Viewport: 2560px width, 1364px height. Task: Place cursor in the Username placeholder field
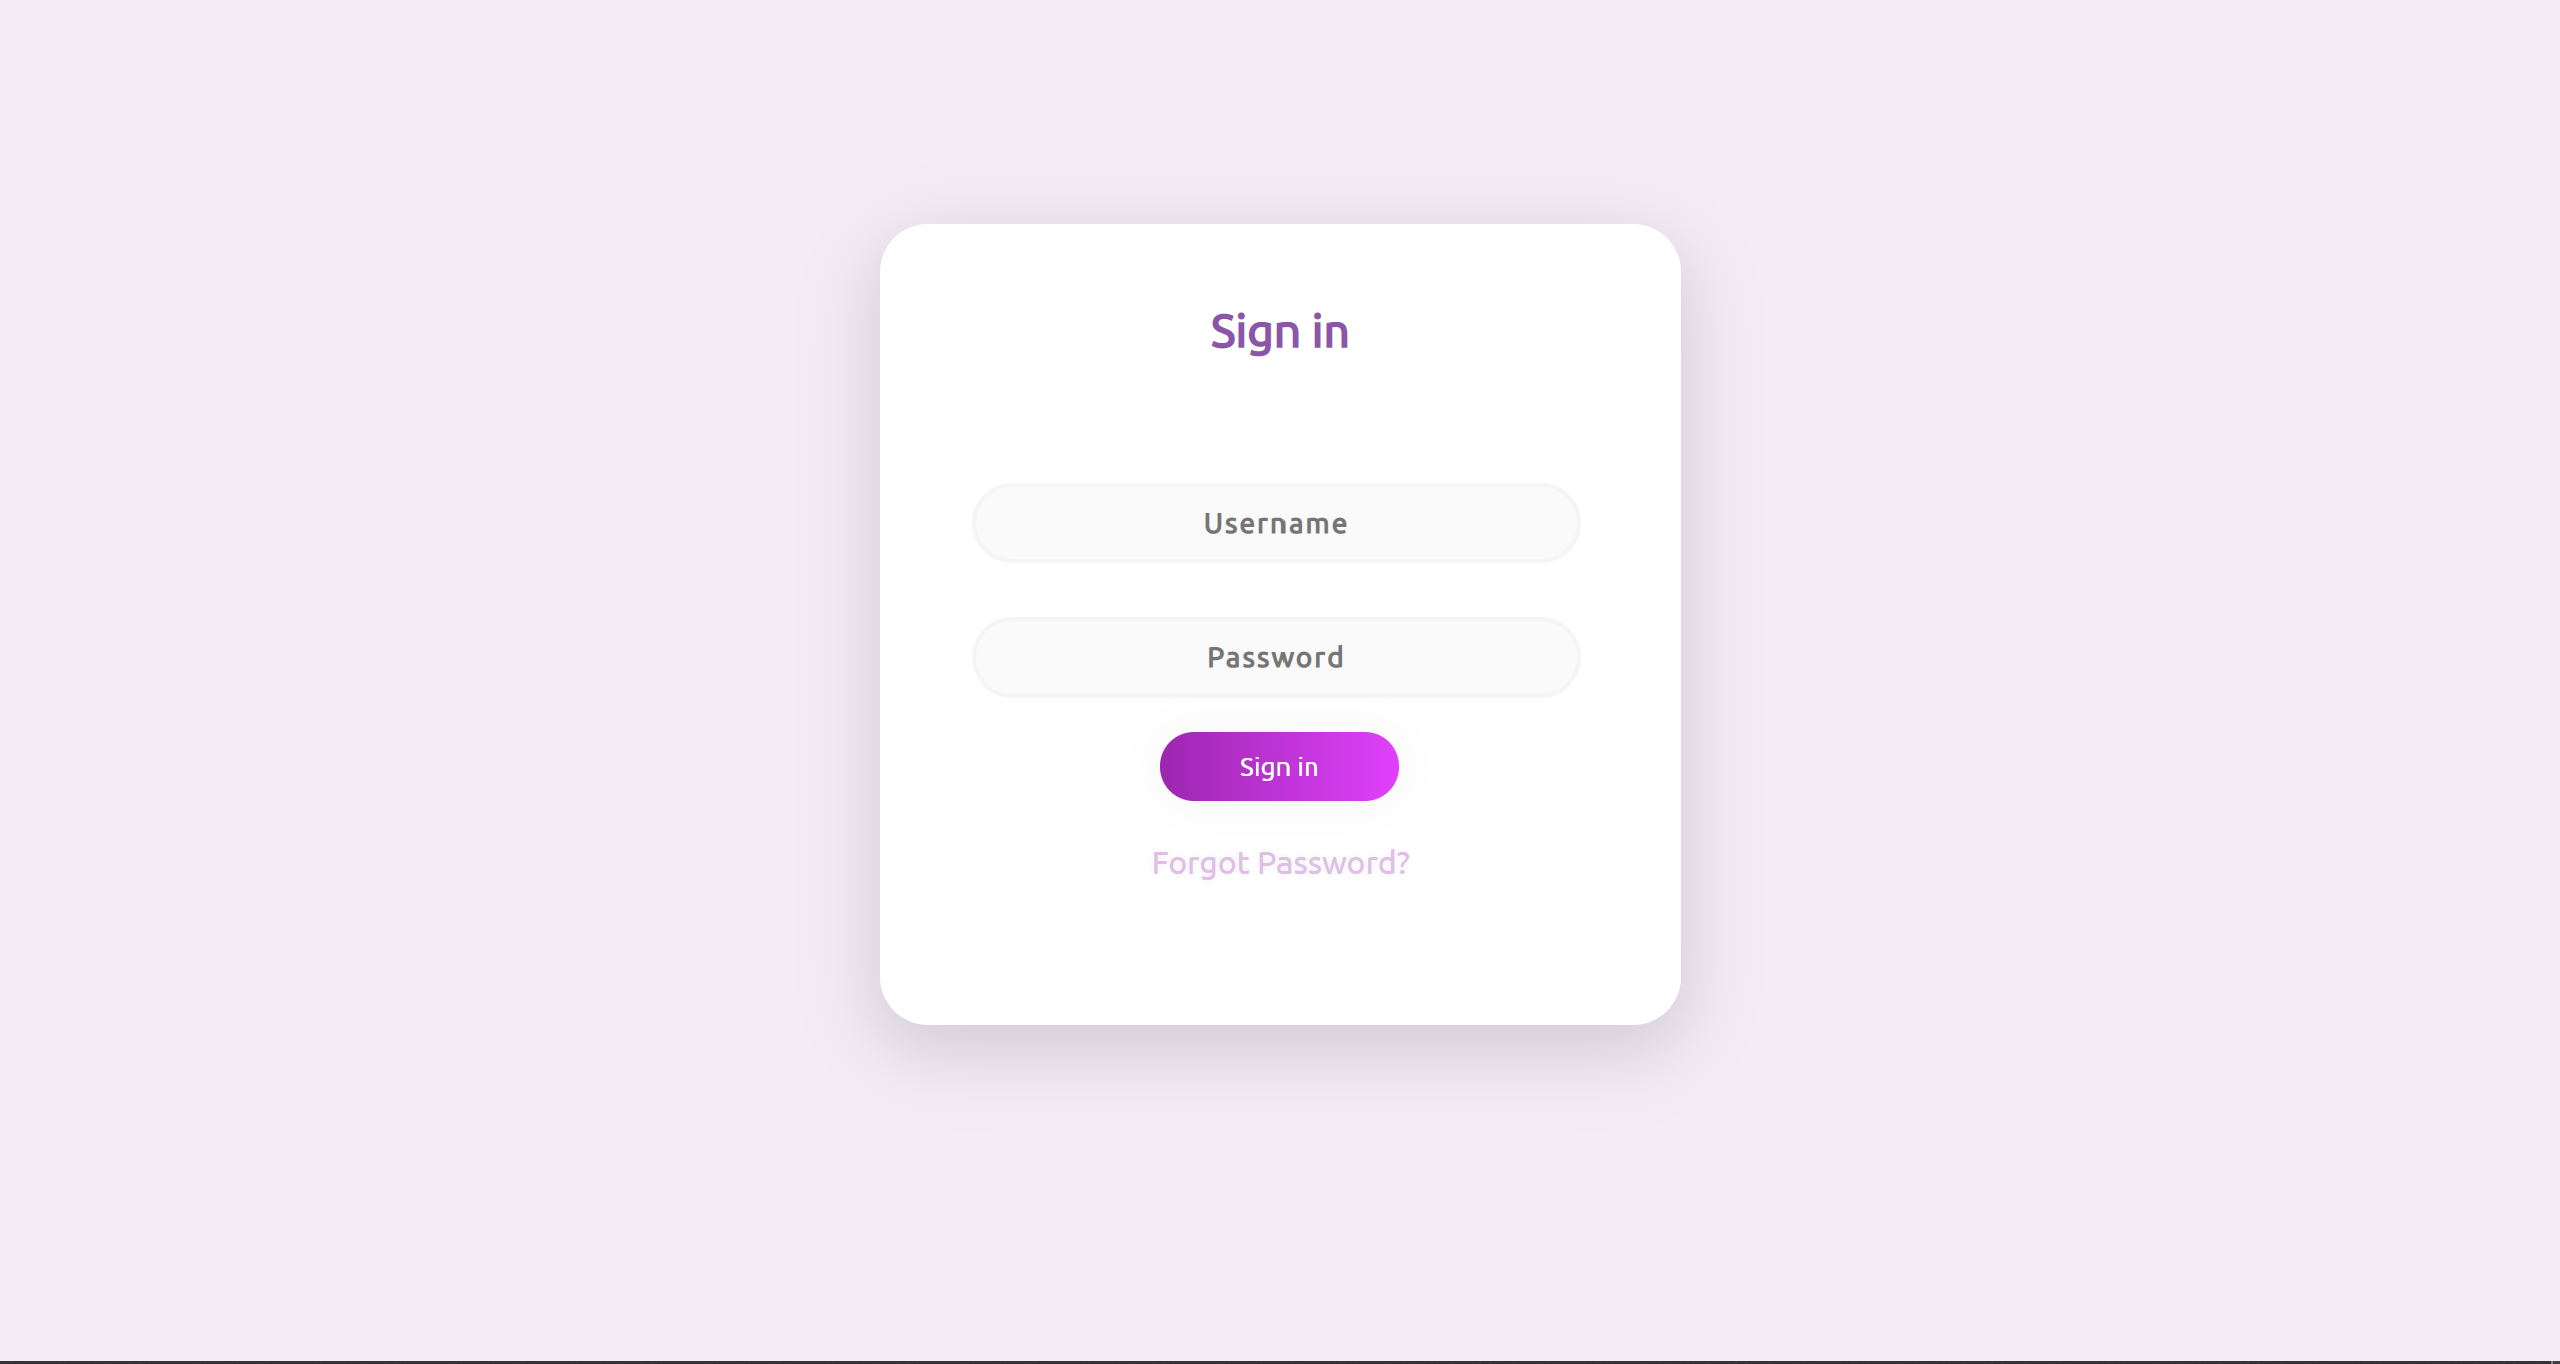(x=1276, y=523)
